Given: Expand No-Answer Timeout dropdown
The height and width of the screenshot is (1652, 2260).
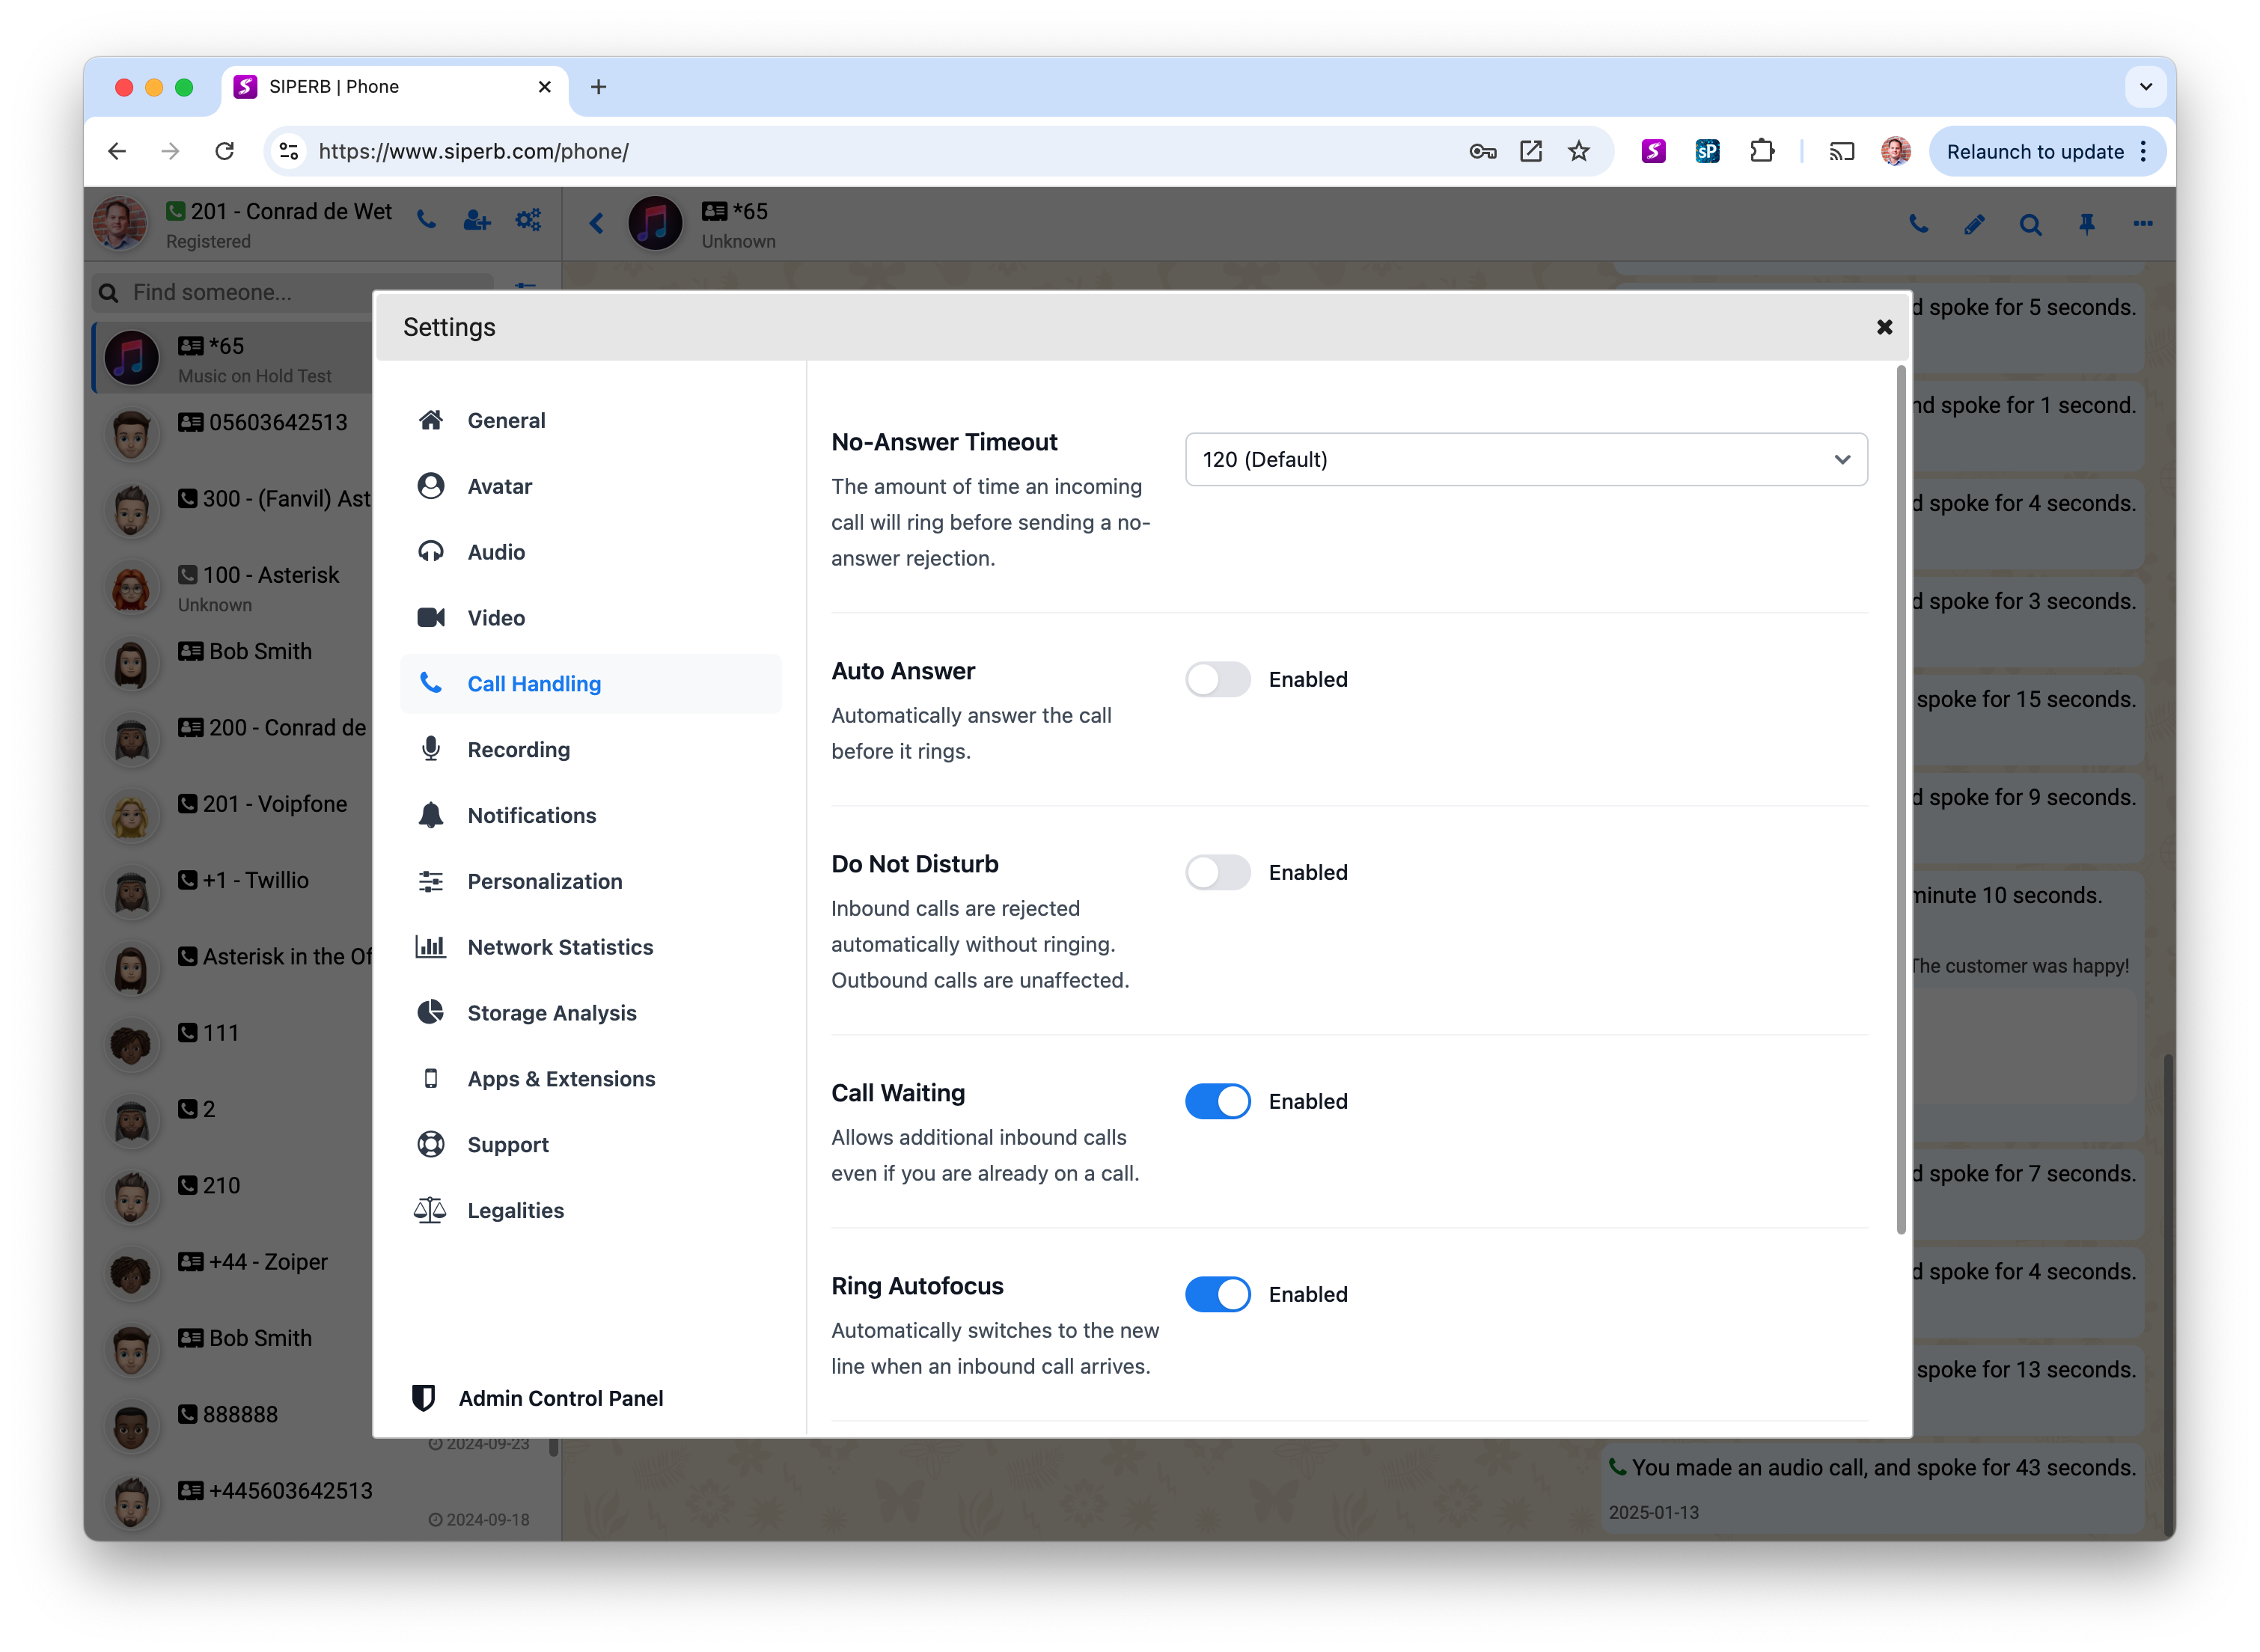Looking at the screenshot, I should pyautogui.click(x=1526, y=460).
